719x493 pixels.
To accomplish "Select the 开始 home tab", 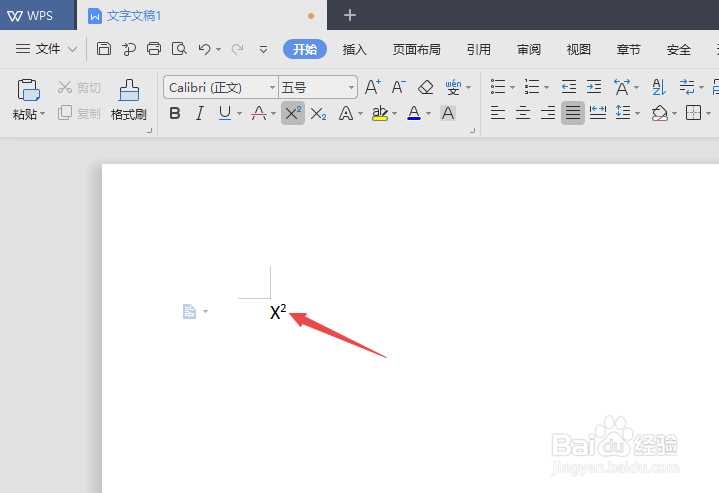I will click(x=305, y=49).
